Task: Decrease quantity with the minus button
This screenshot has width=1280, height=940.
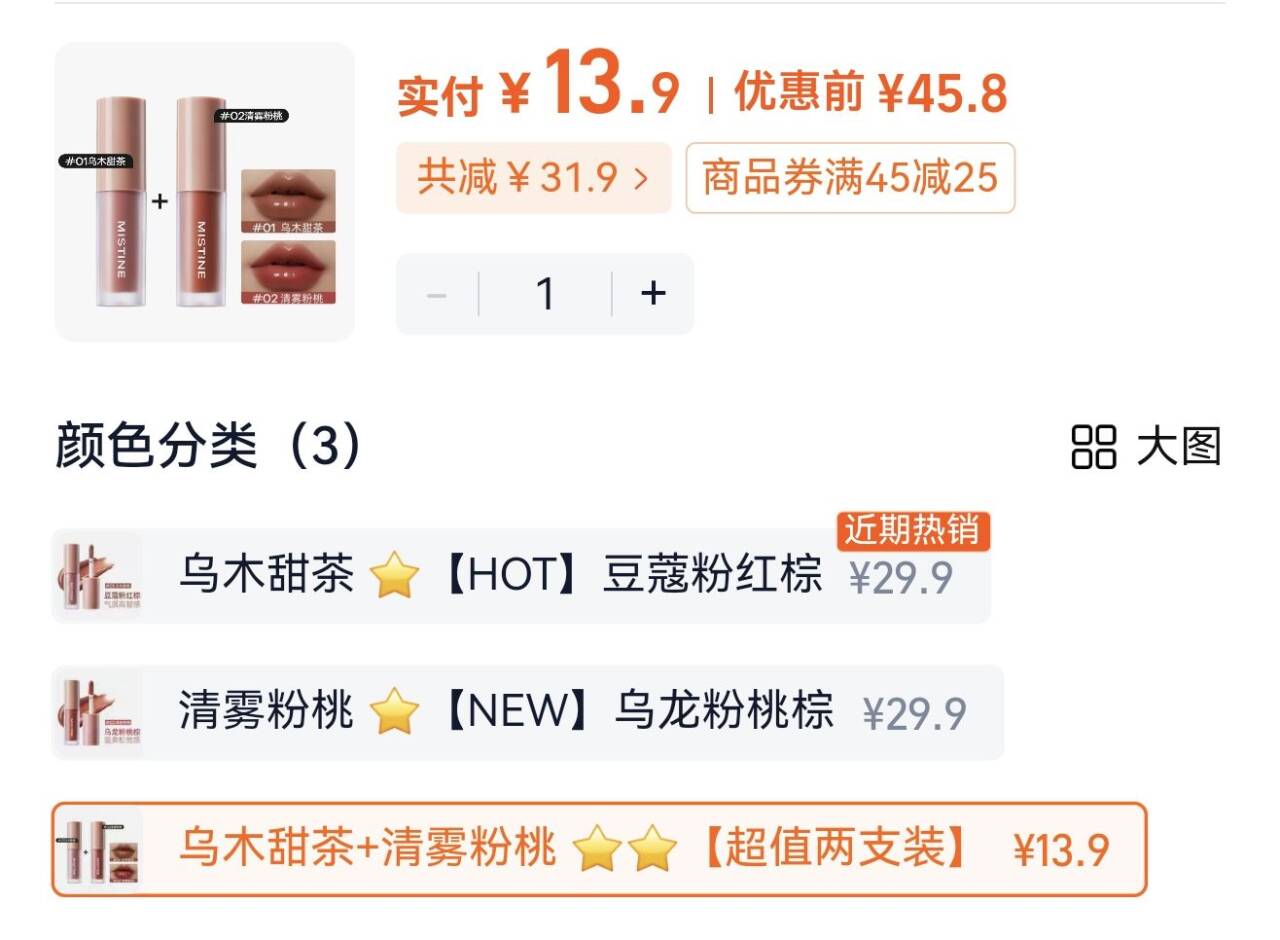Action: (x=437, y=294)
